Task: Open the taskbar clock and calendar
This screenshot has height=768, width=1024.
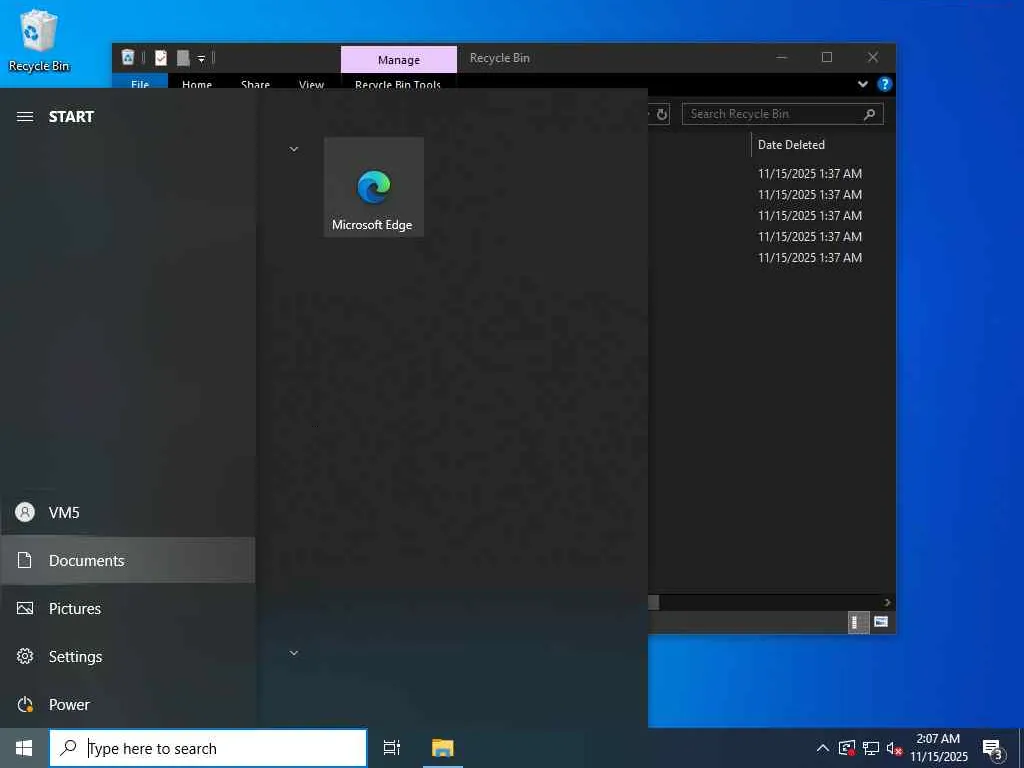Action: pyautogui.click(x=938, y=748)
